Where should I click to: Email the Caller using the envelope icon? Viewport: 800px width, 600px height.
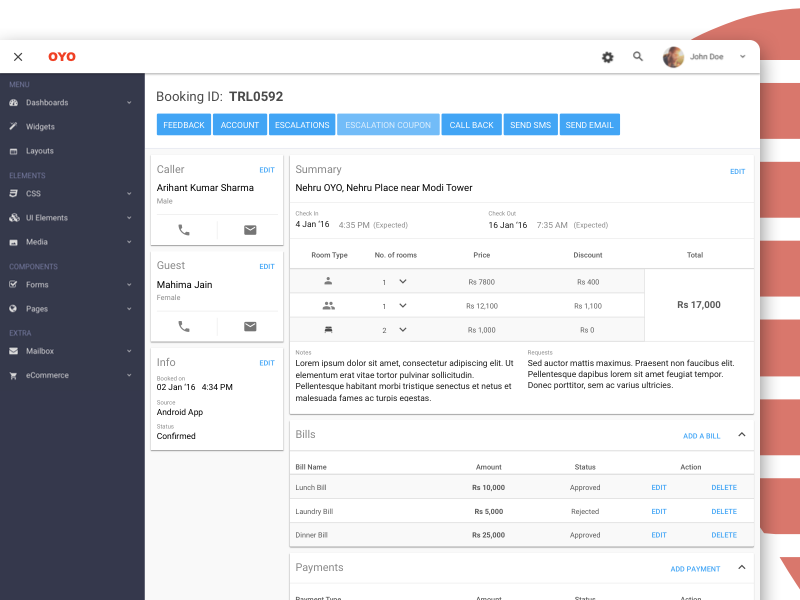pos(250,230)
